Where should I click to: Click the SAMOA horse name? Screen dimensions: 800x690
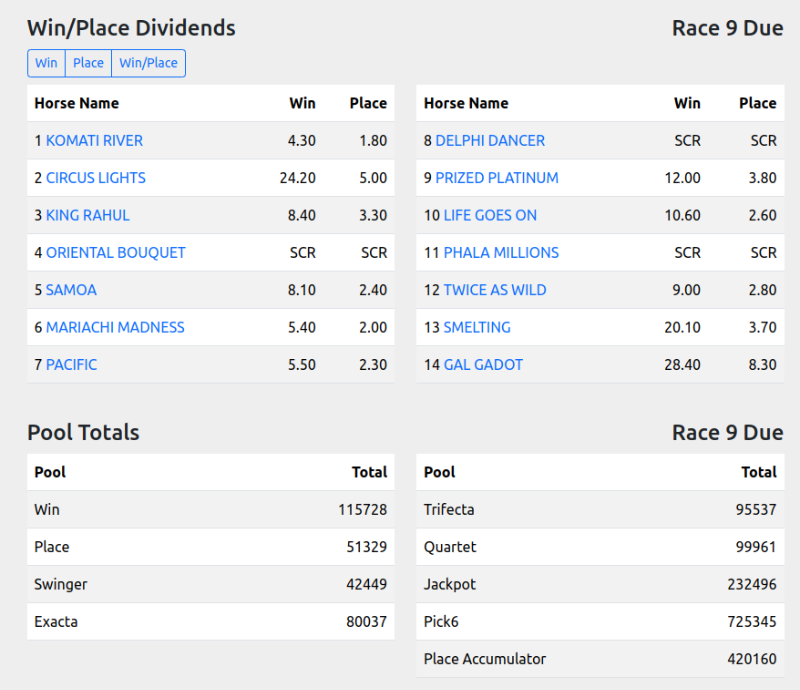71,290
